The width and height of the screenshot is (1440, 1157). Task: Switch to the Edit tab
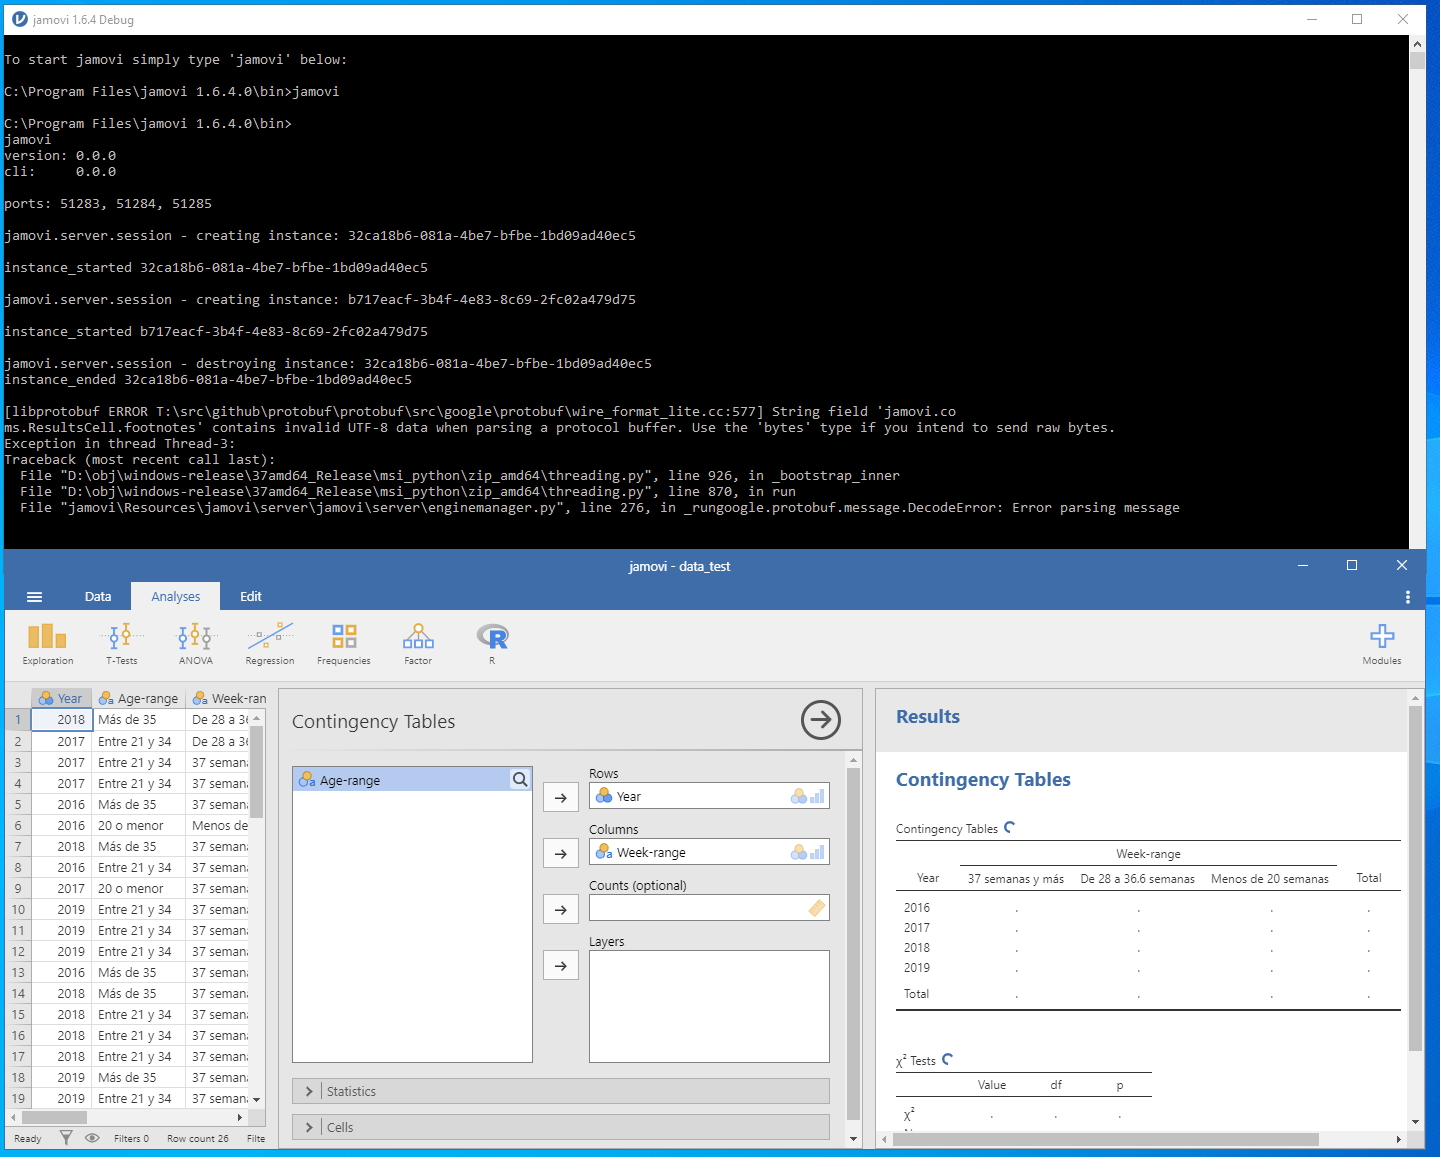pyautogui.click(x=251, y=597)
